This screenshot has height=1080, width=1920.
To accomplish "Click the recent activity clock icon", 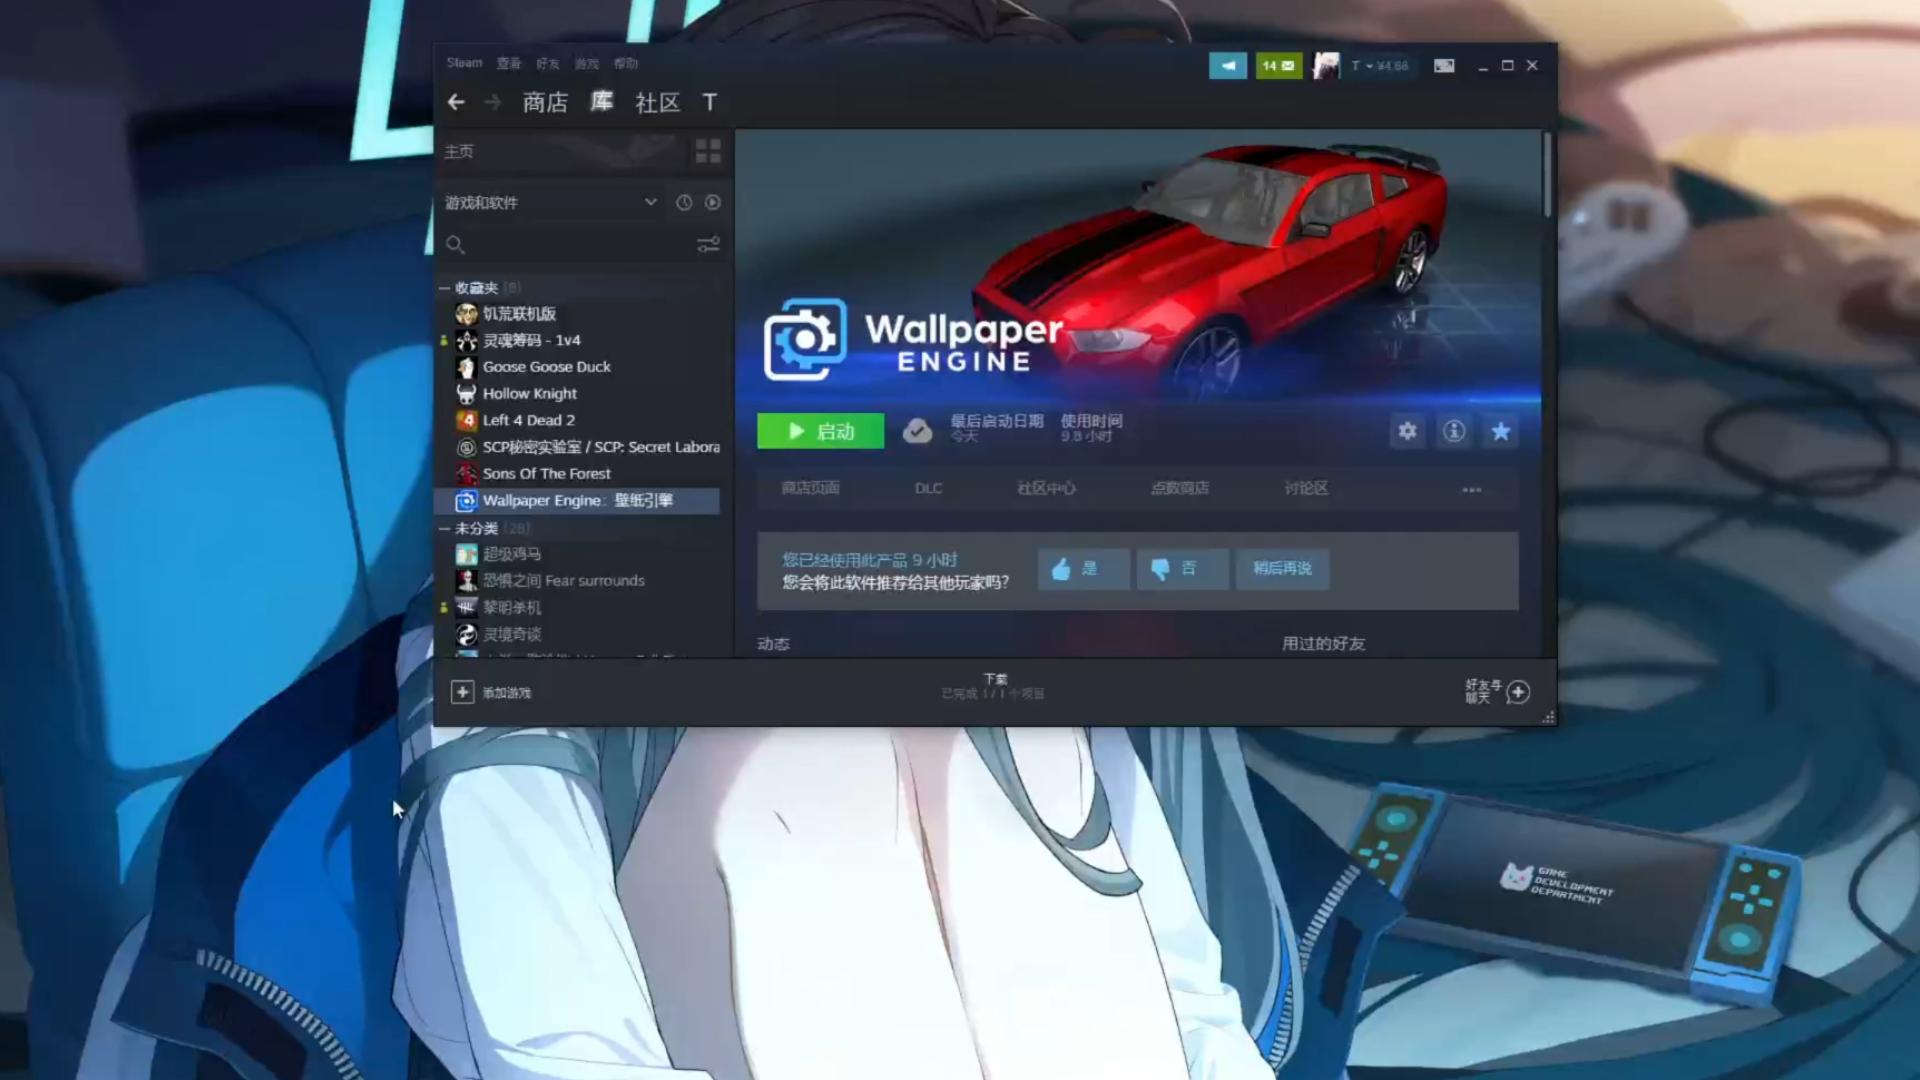I will [x=684, y=203].
